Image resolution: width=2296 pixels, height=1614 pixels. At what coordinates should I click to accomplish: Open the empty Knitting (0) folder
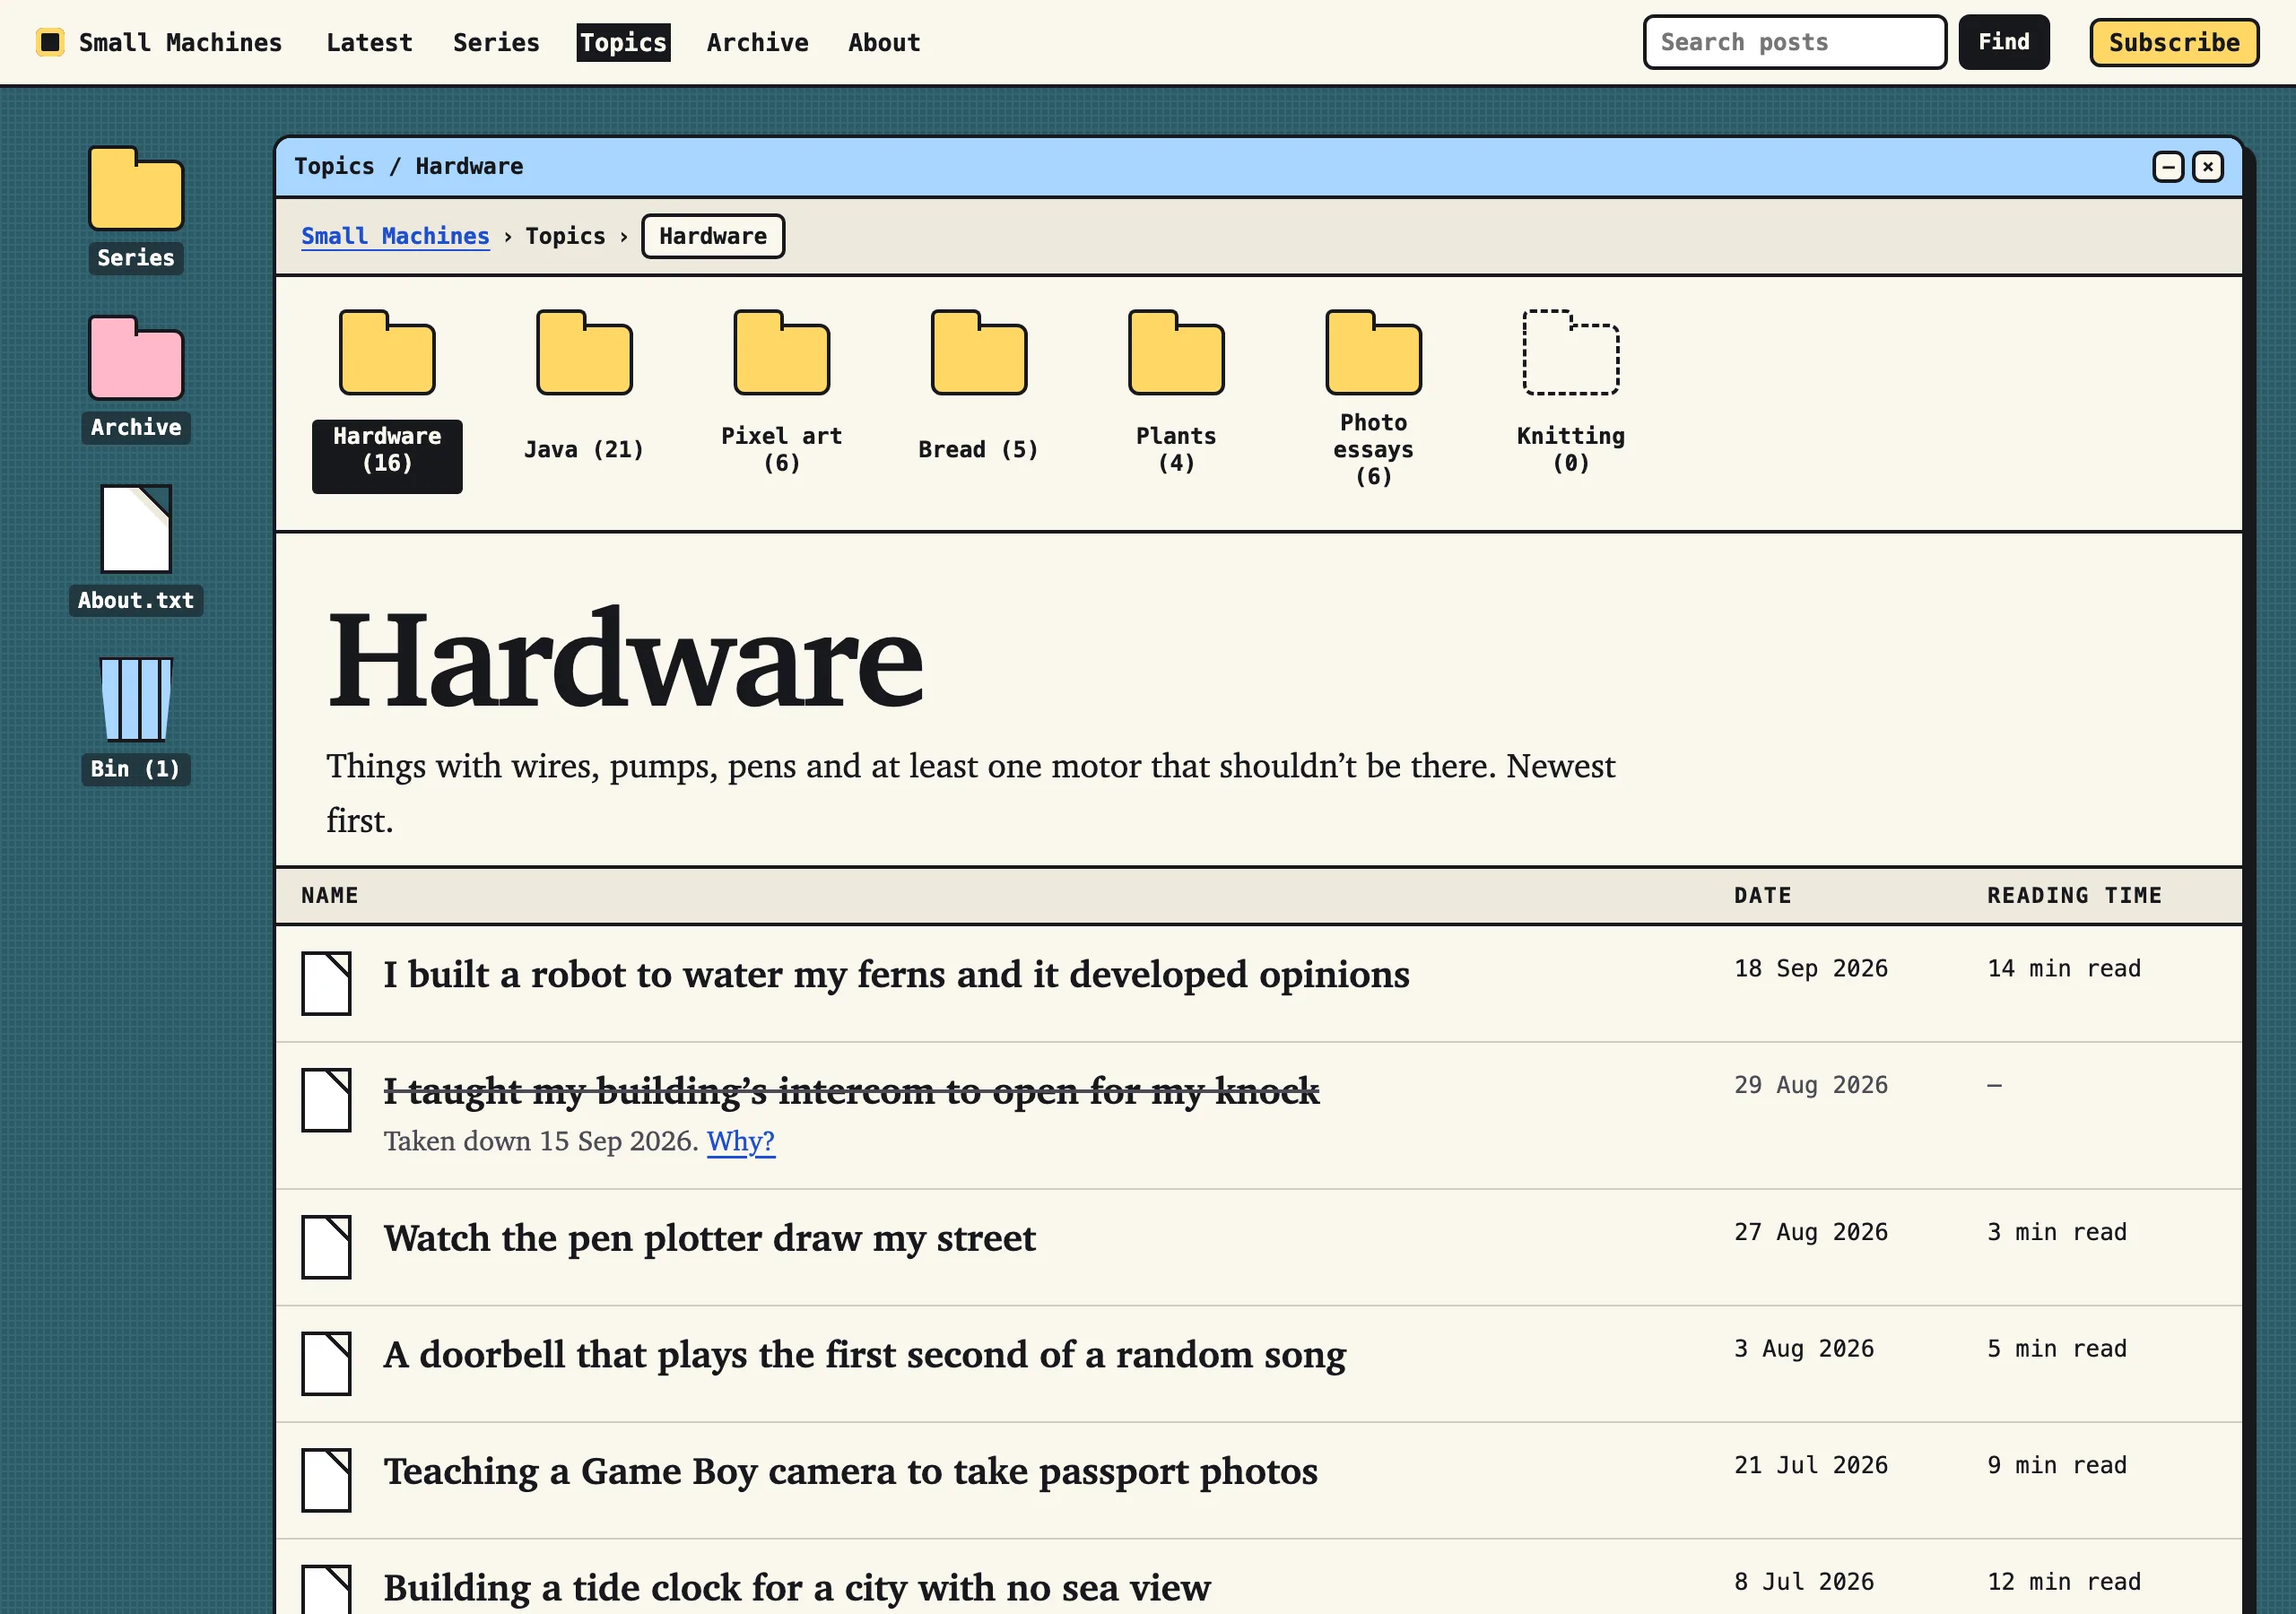tap(1571, 393)
